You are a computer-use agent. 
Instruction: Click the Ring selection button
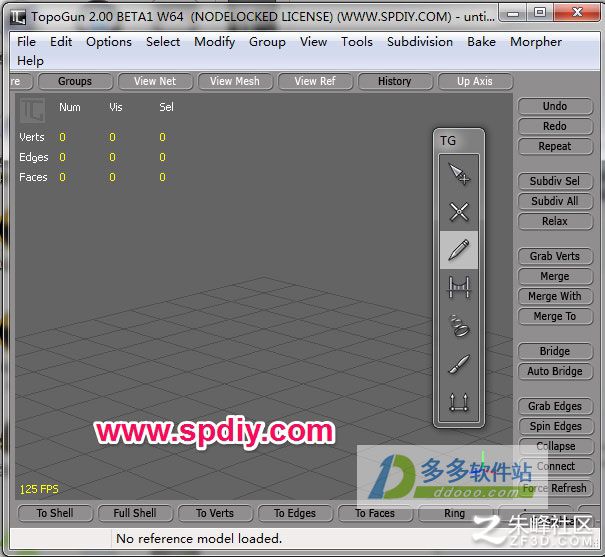pos(454,513)
